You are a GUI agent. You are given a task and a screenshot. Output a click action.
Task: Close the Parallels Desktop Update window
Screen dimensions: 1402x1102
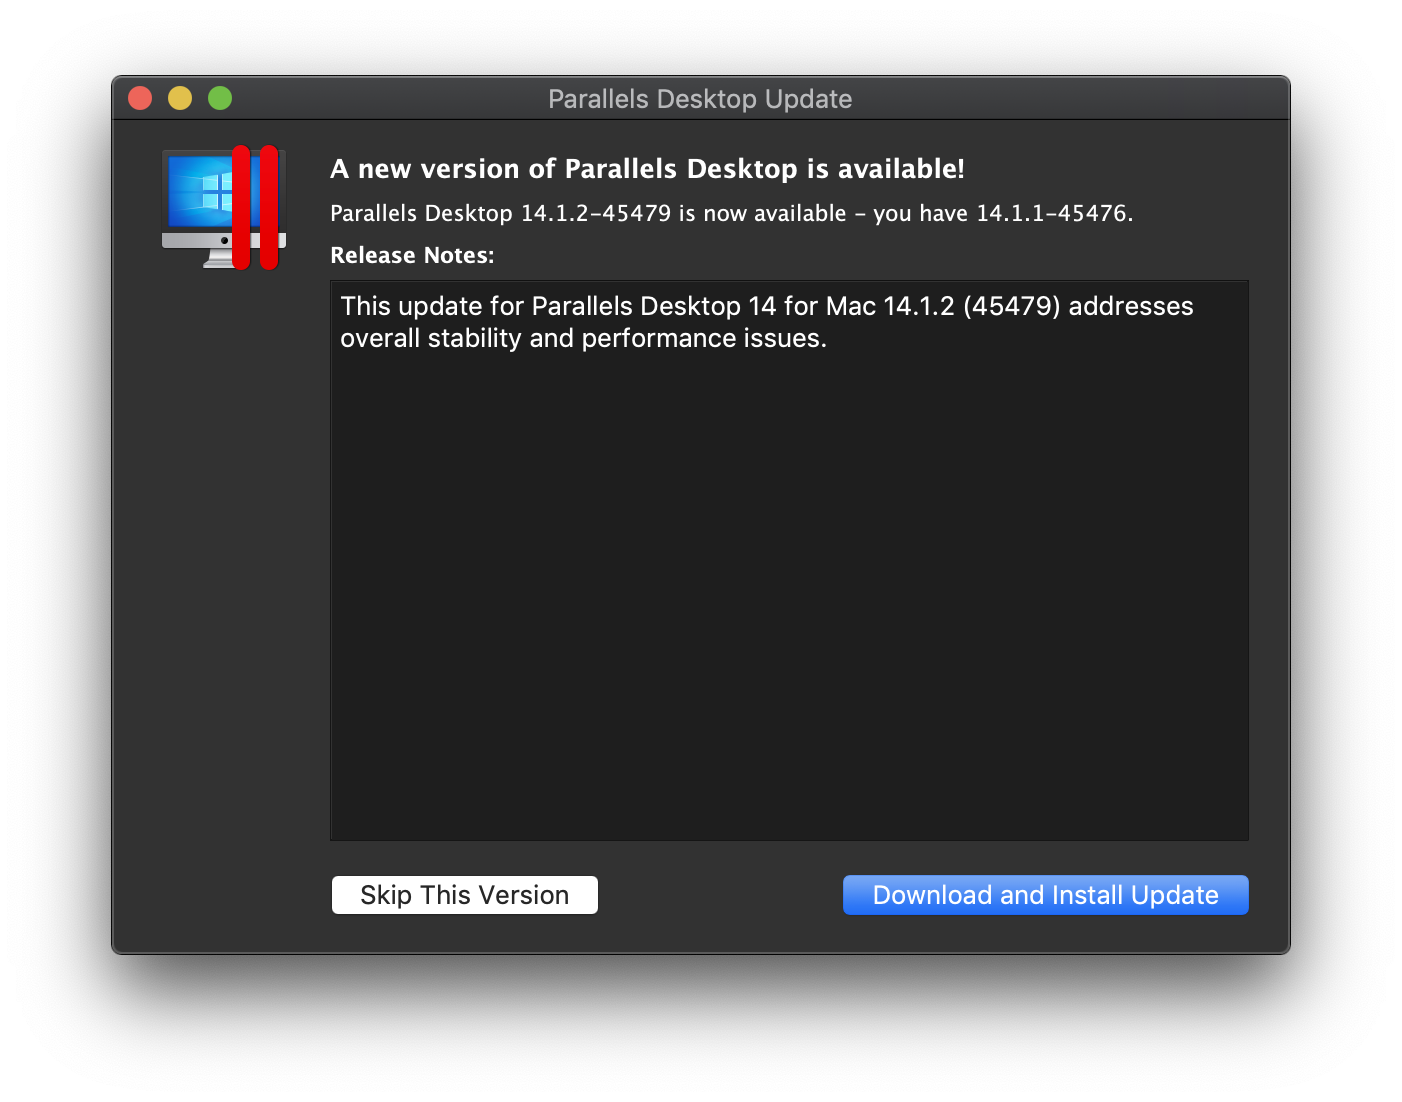pyautogui.click(x=140, y=98)
